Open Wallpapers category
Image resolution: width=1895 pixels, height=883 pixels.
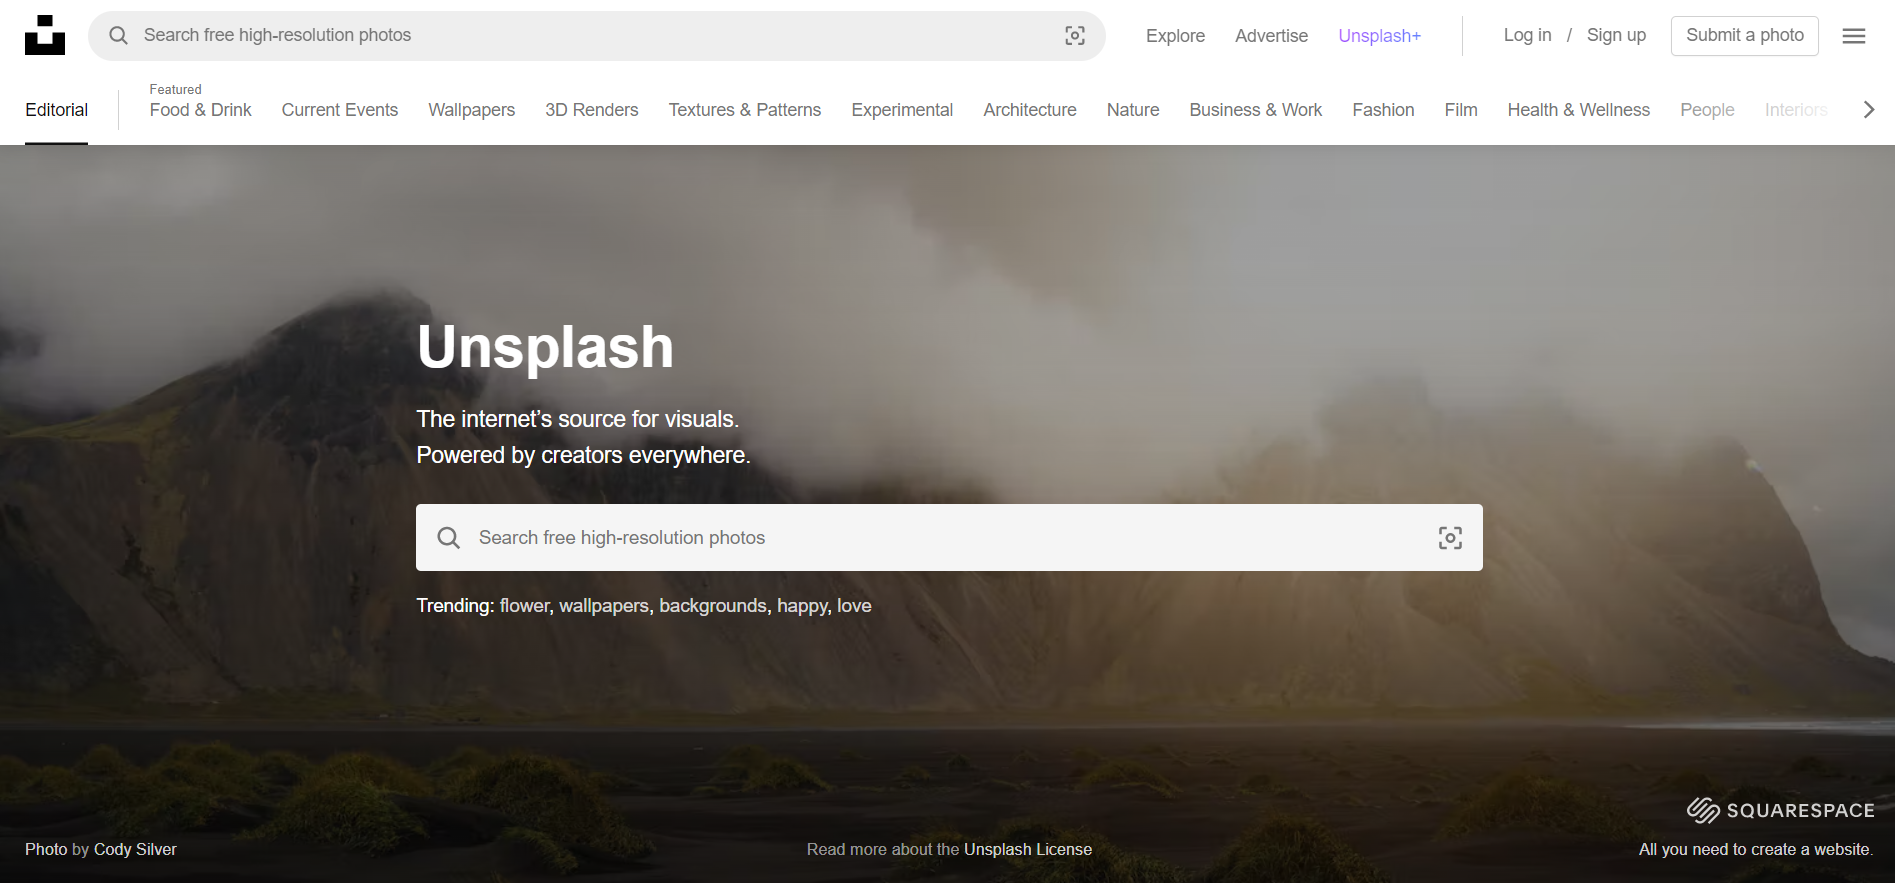(472, 110)
